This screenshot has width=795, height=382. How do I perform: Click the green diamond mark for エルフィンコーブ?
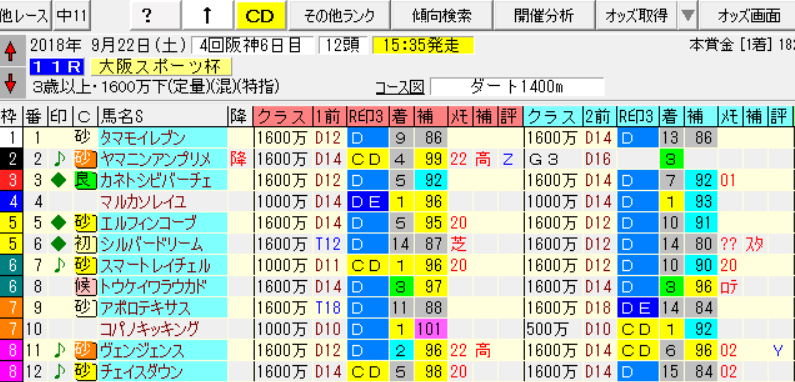[x=59, y=223]
